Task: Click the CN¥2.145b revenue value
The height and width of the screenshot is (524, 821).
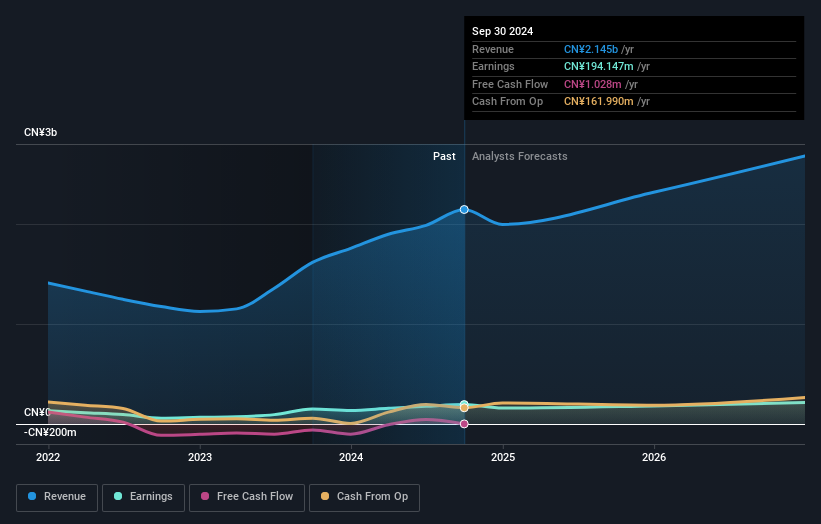Action: (591, 49)
